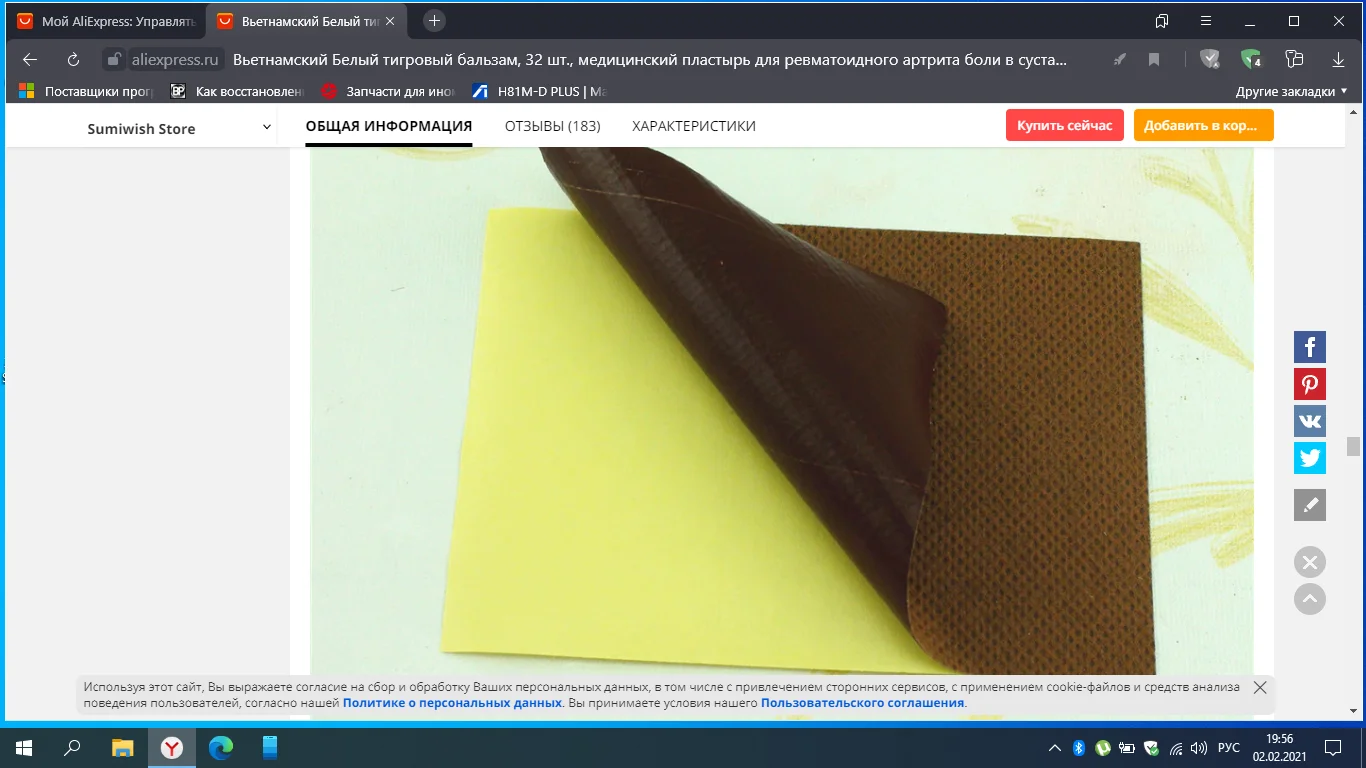Launch Microsoft Edge from the taskbar

click(221, 747)
